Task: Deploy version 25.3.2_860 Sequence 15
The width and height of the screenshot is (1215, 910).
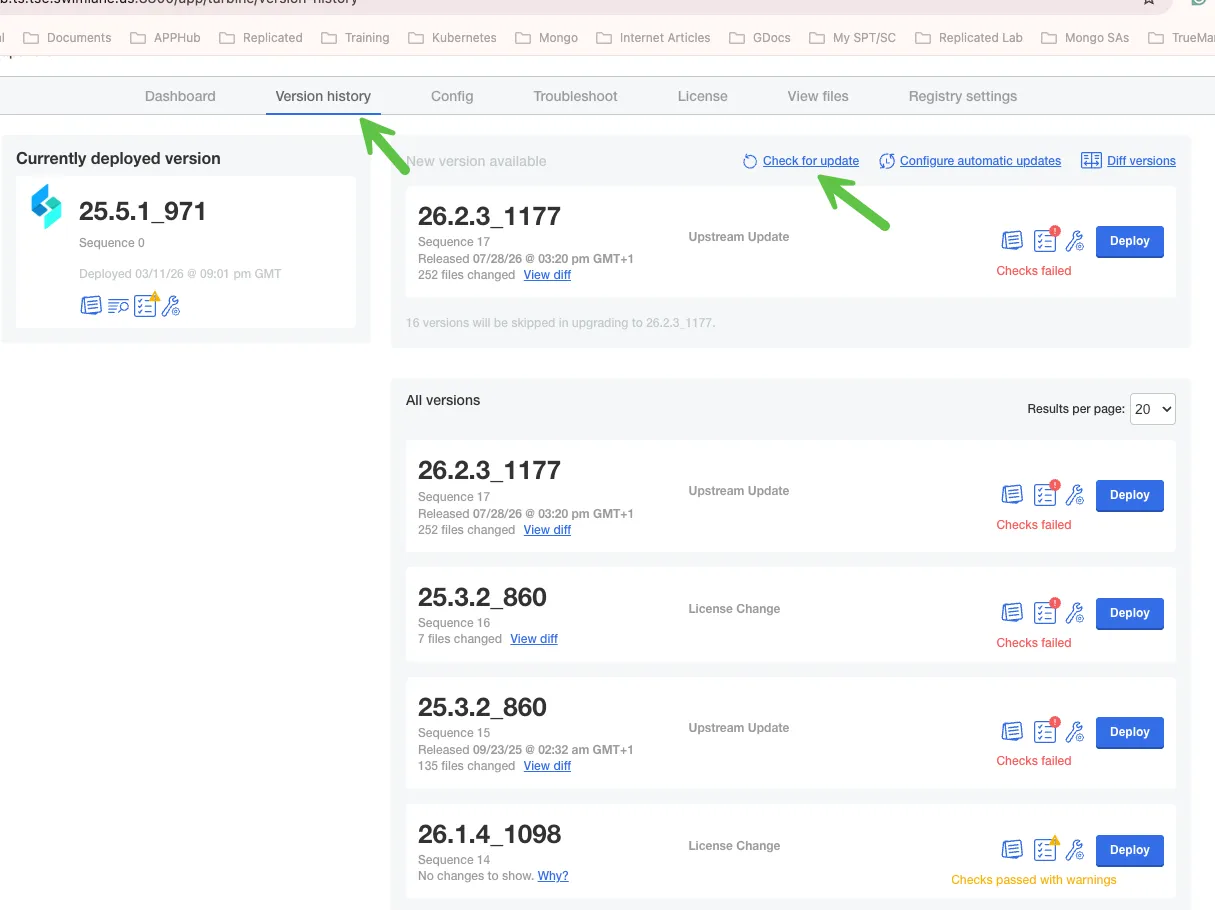Action: [x=1130, y=732]
